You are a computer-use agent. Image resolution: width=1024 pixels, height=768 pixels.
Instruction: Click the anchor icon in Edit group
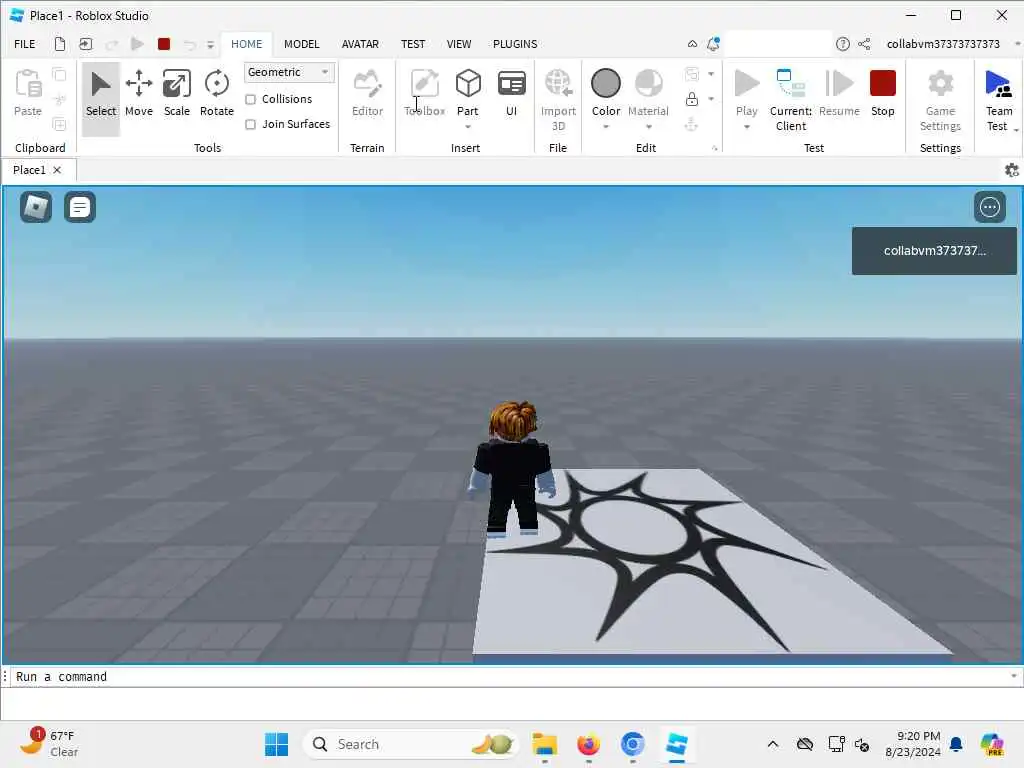point(692,124)
